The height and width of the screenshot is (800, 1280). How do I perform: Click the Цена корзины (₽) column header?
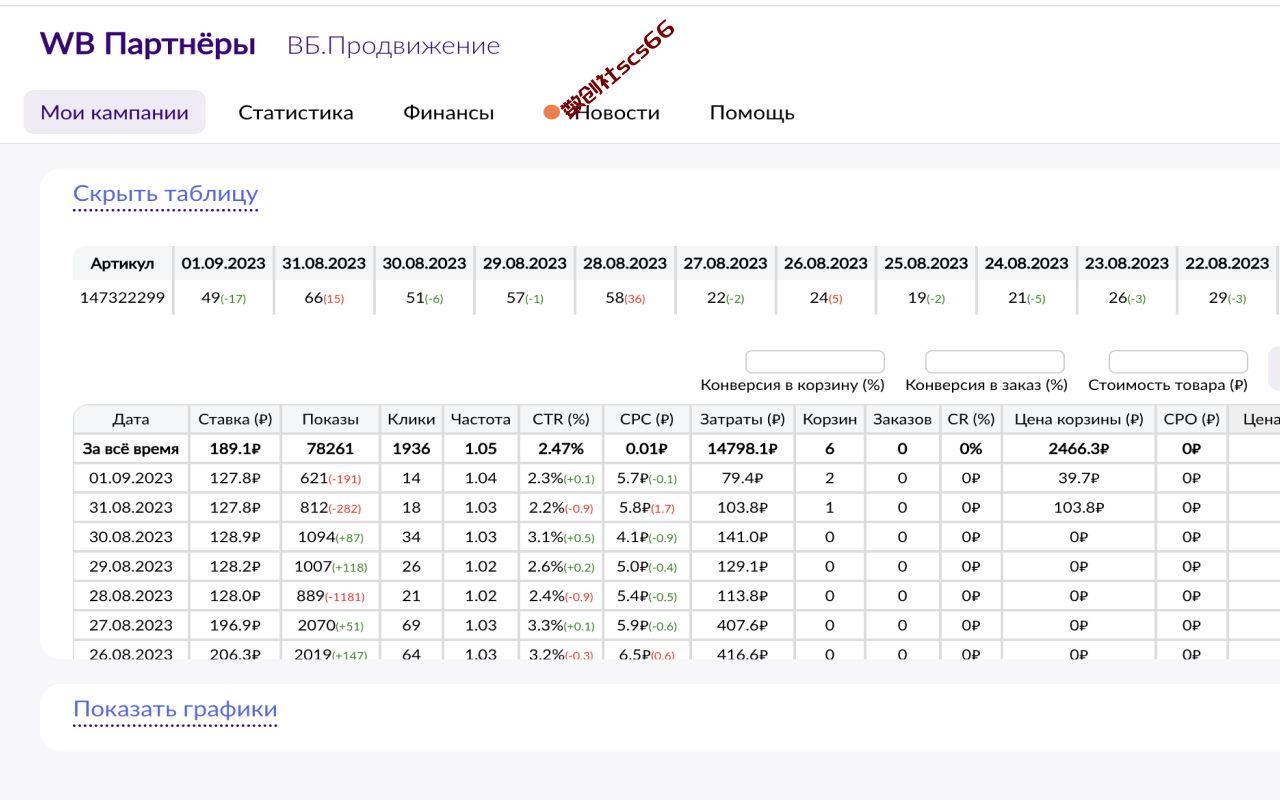click(x=1078, y=419)
